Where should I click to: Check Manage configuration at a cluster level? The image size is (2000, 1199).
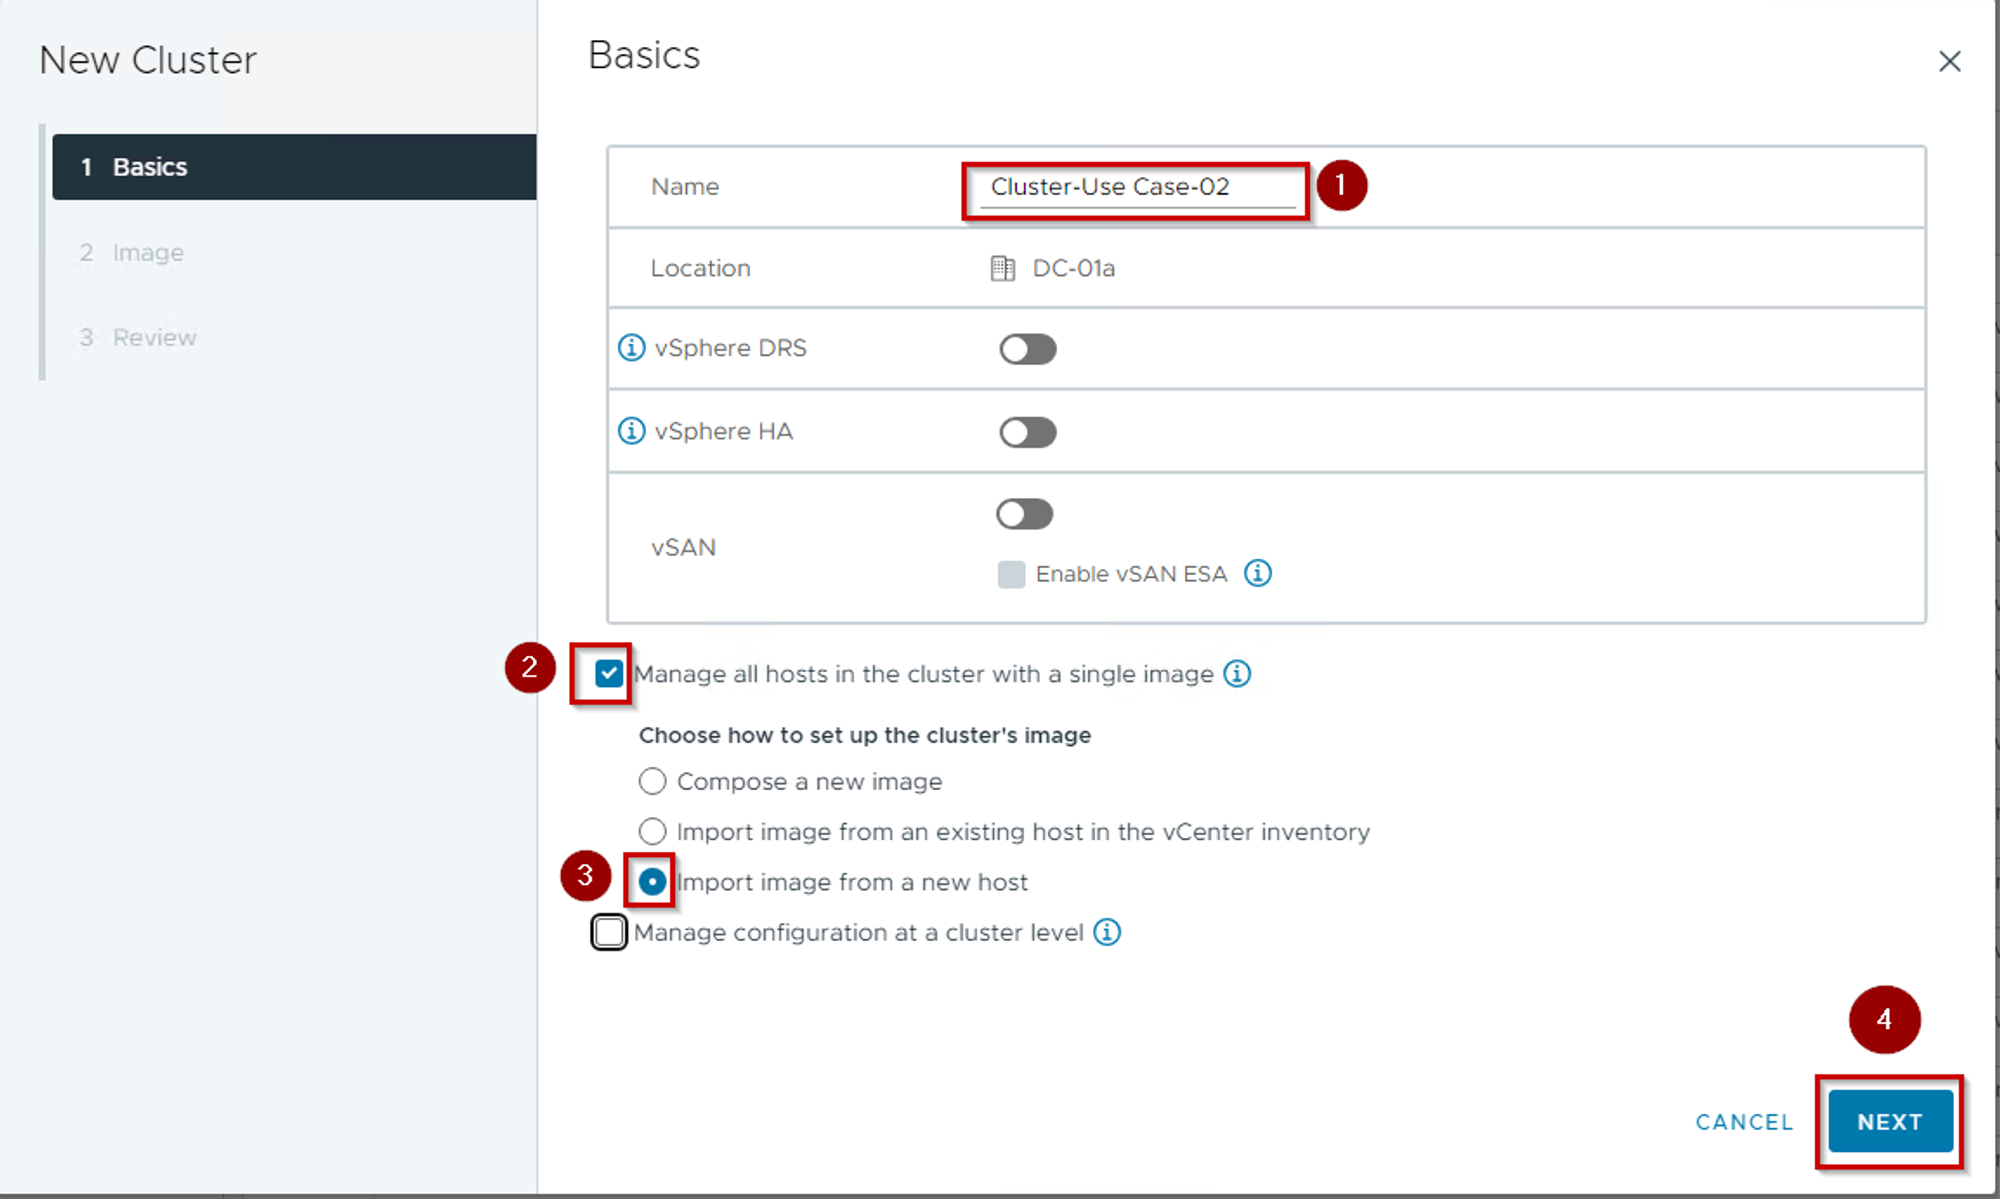pyautogui.click(x=608, y=932)
